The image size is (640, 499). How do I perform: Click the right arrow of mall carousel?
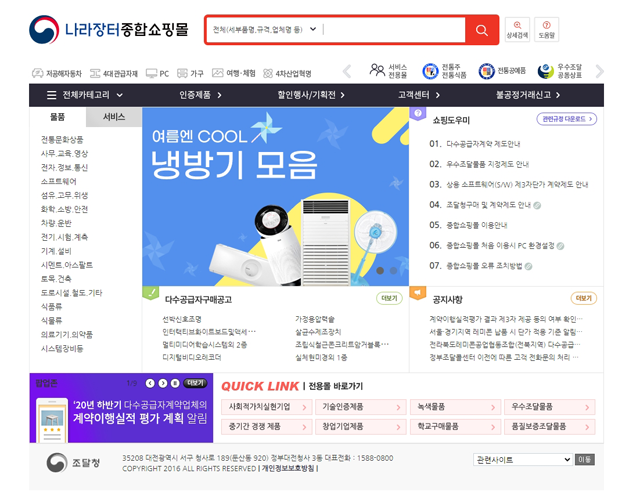599,71
